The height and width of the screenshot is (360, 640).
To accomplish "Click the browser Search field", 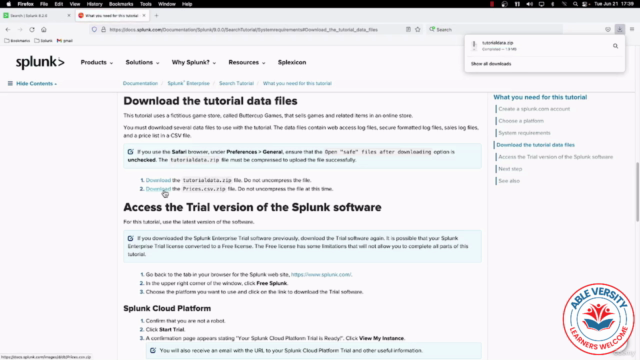I will click(495, 29).
